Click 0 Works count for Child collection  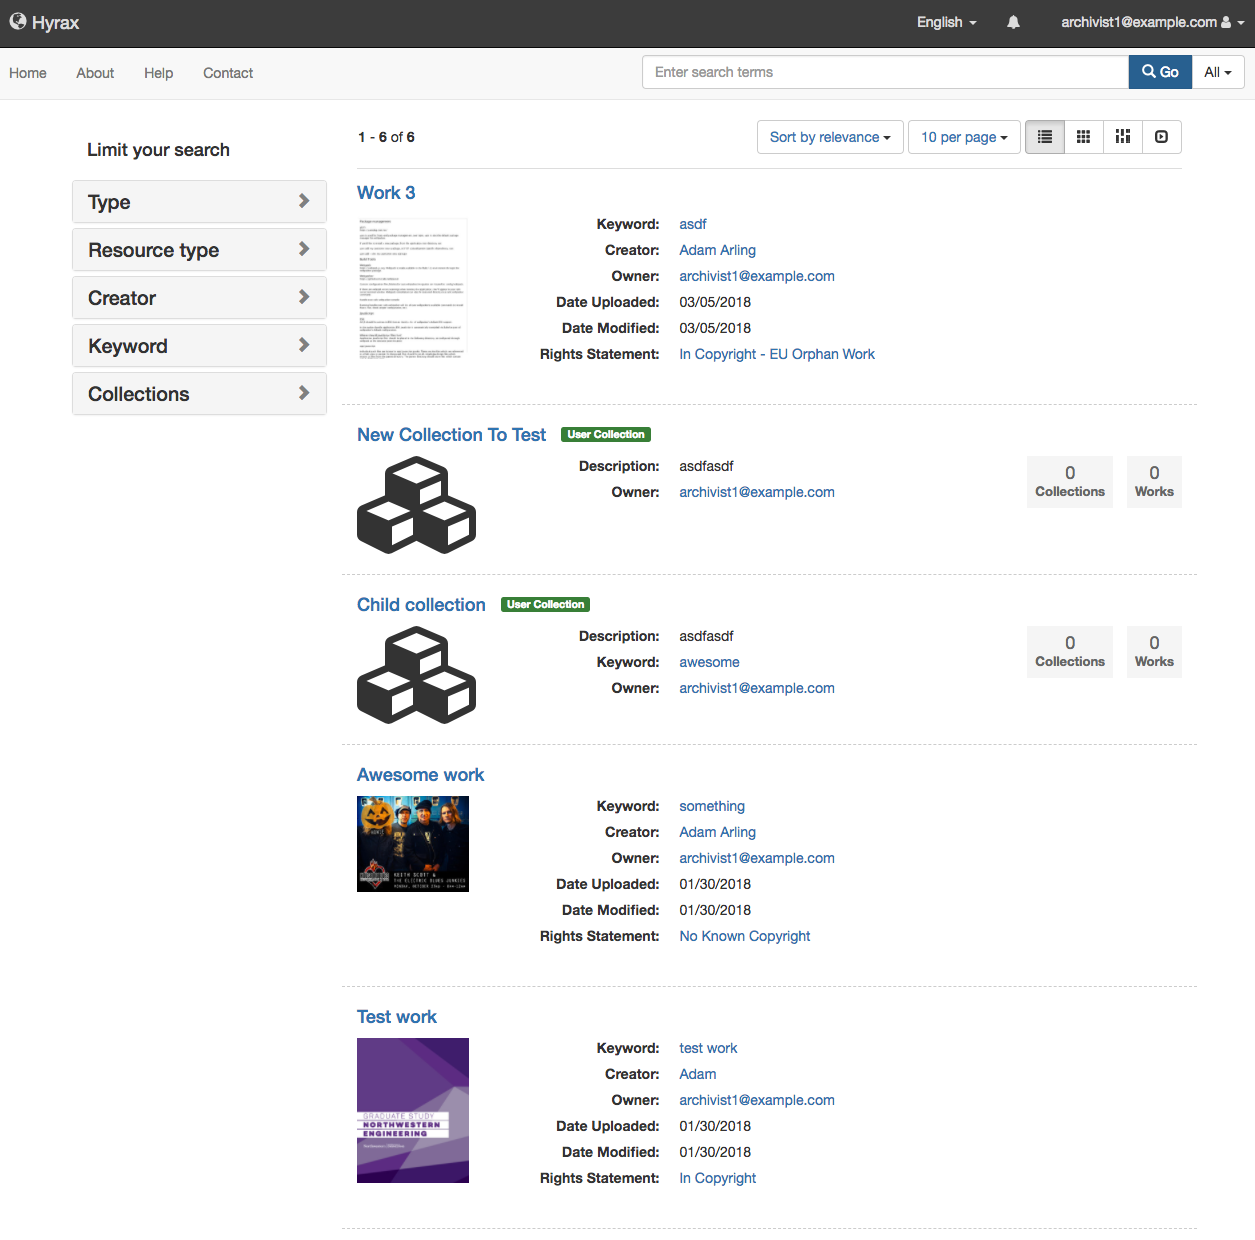1154,652
